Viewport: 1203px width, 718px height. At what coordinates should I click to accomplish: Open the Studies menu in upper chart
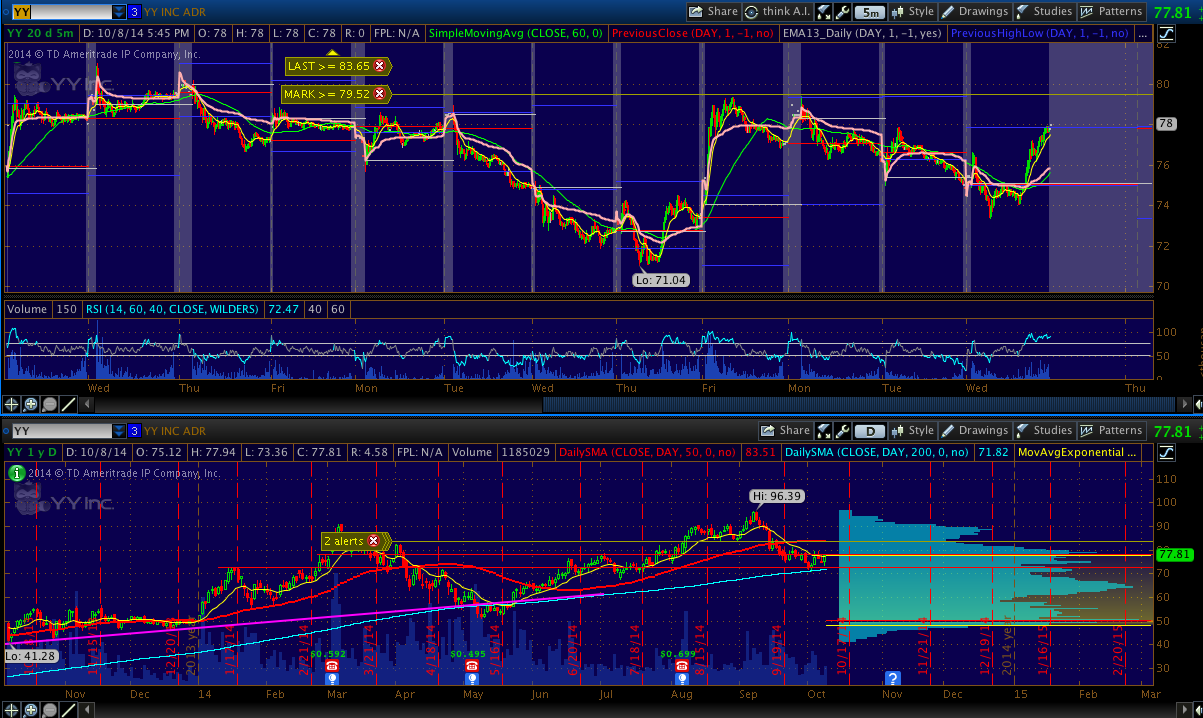1043,12
